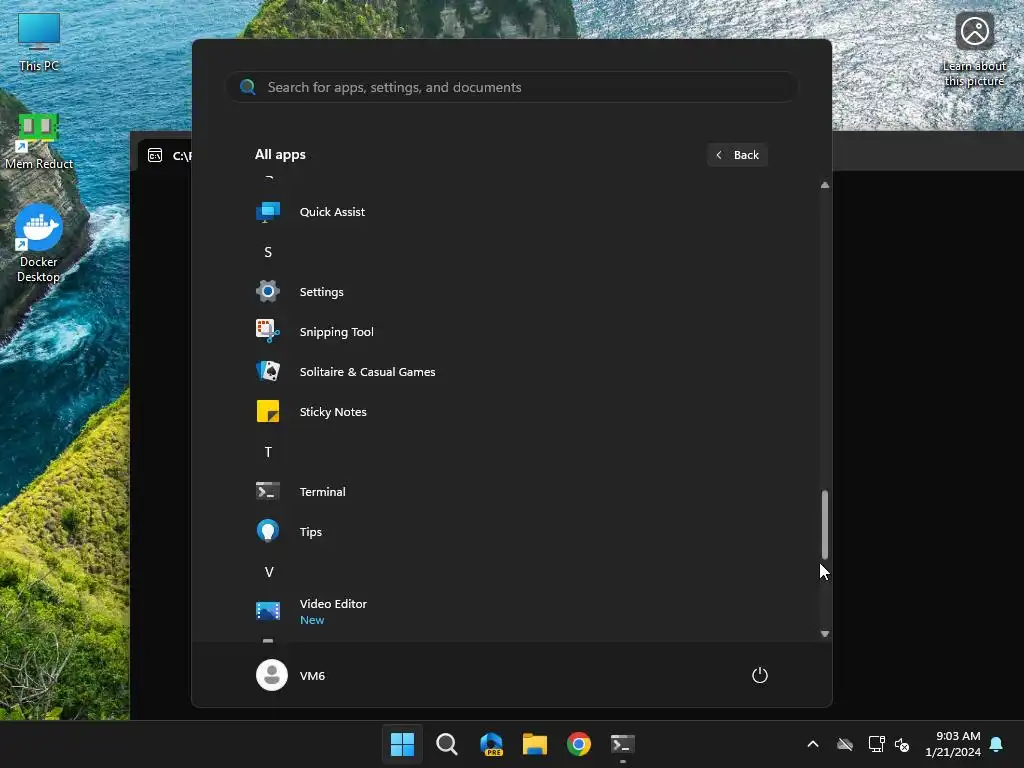This screenshot has width=1024, height=768.
Task: Click the search apps and settings field
Action: [x=512, y=87]
